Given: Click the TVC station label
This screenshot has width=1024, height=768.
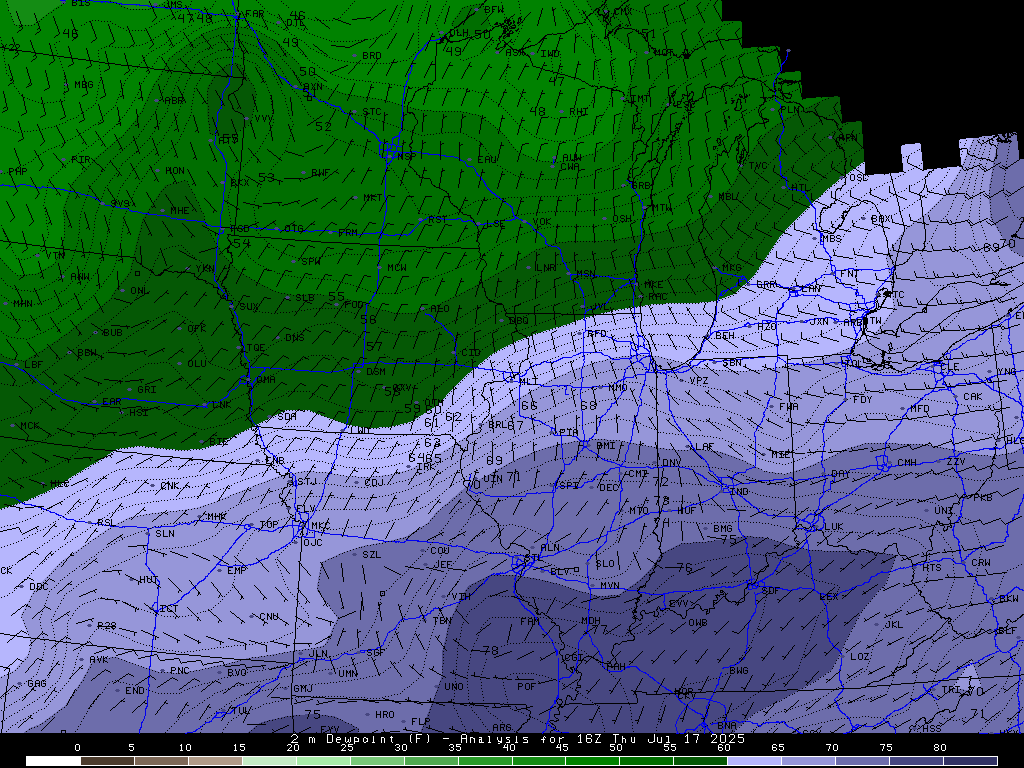Looking at the screenshot, I should coord(758,167).
